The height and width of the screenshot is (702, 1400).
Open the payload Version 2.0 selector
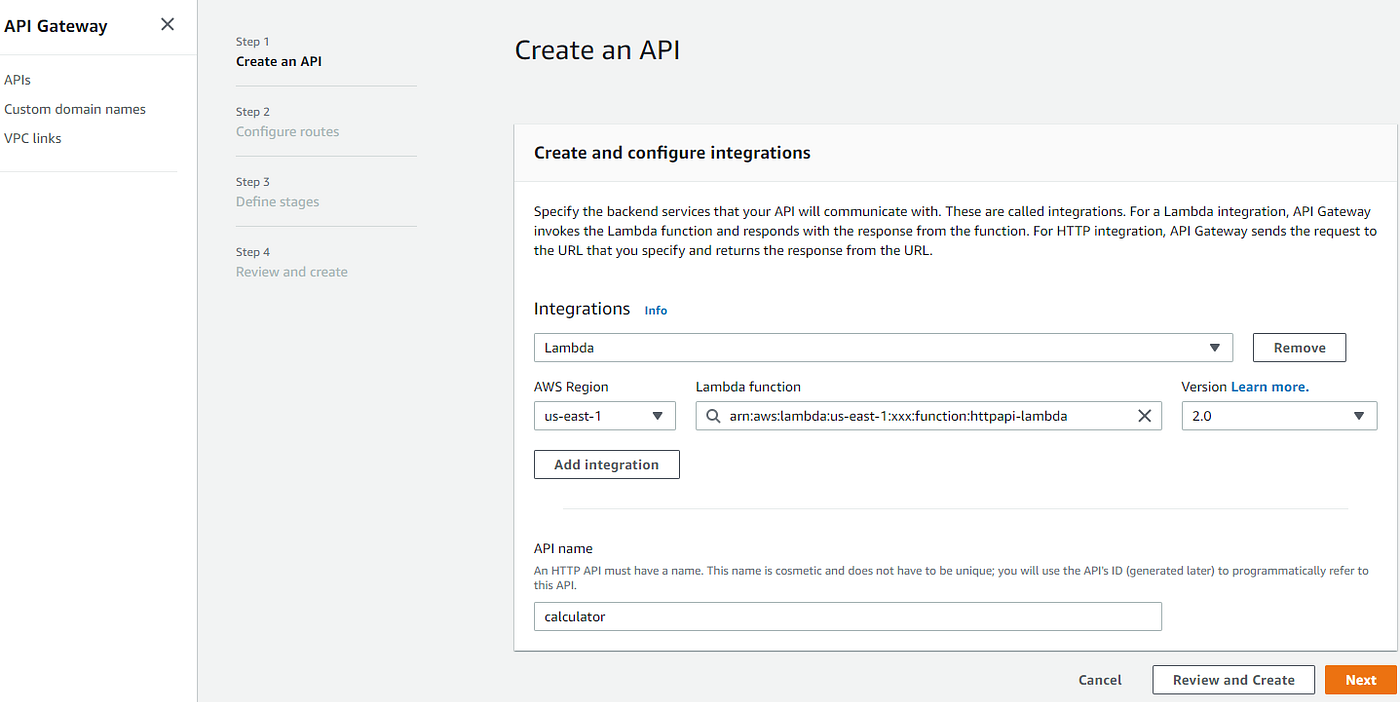pyautogui.click(x=1279, y=415)
